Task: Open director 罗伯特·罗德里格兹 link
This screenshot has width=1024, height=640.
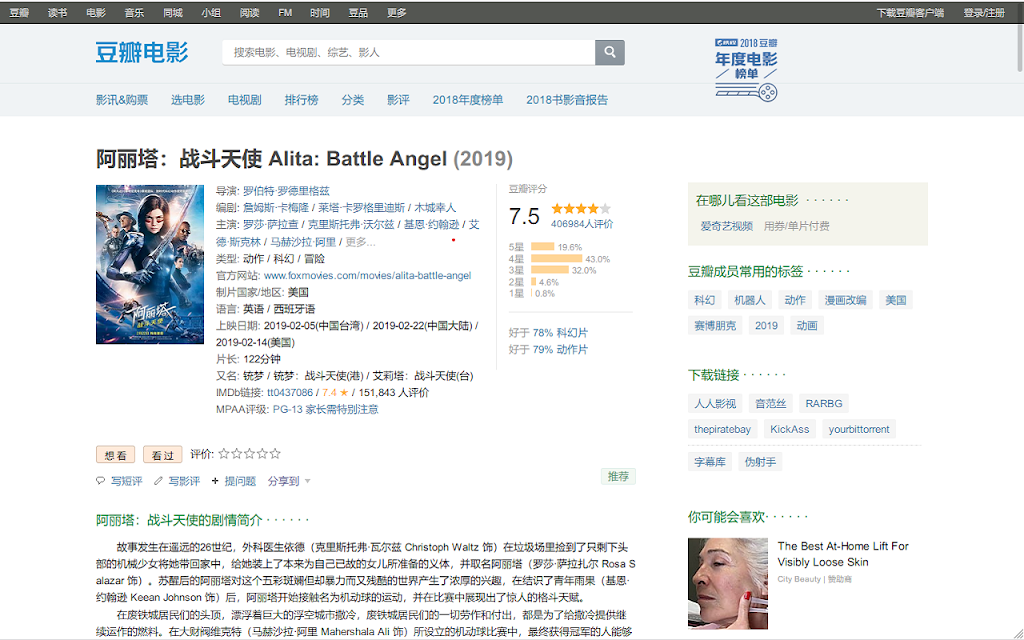Action: click(287, 191)
